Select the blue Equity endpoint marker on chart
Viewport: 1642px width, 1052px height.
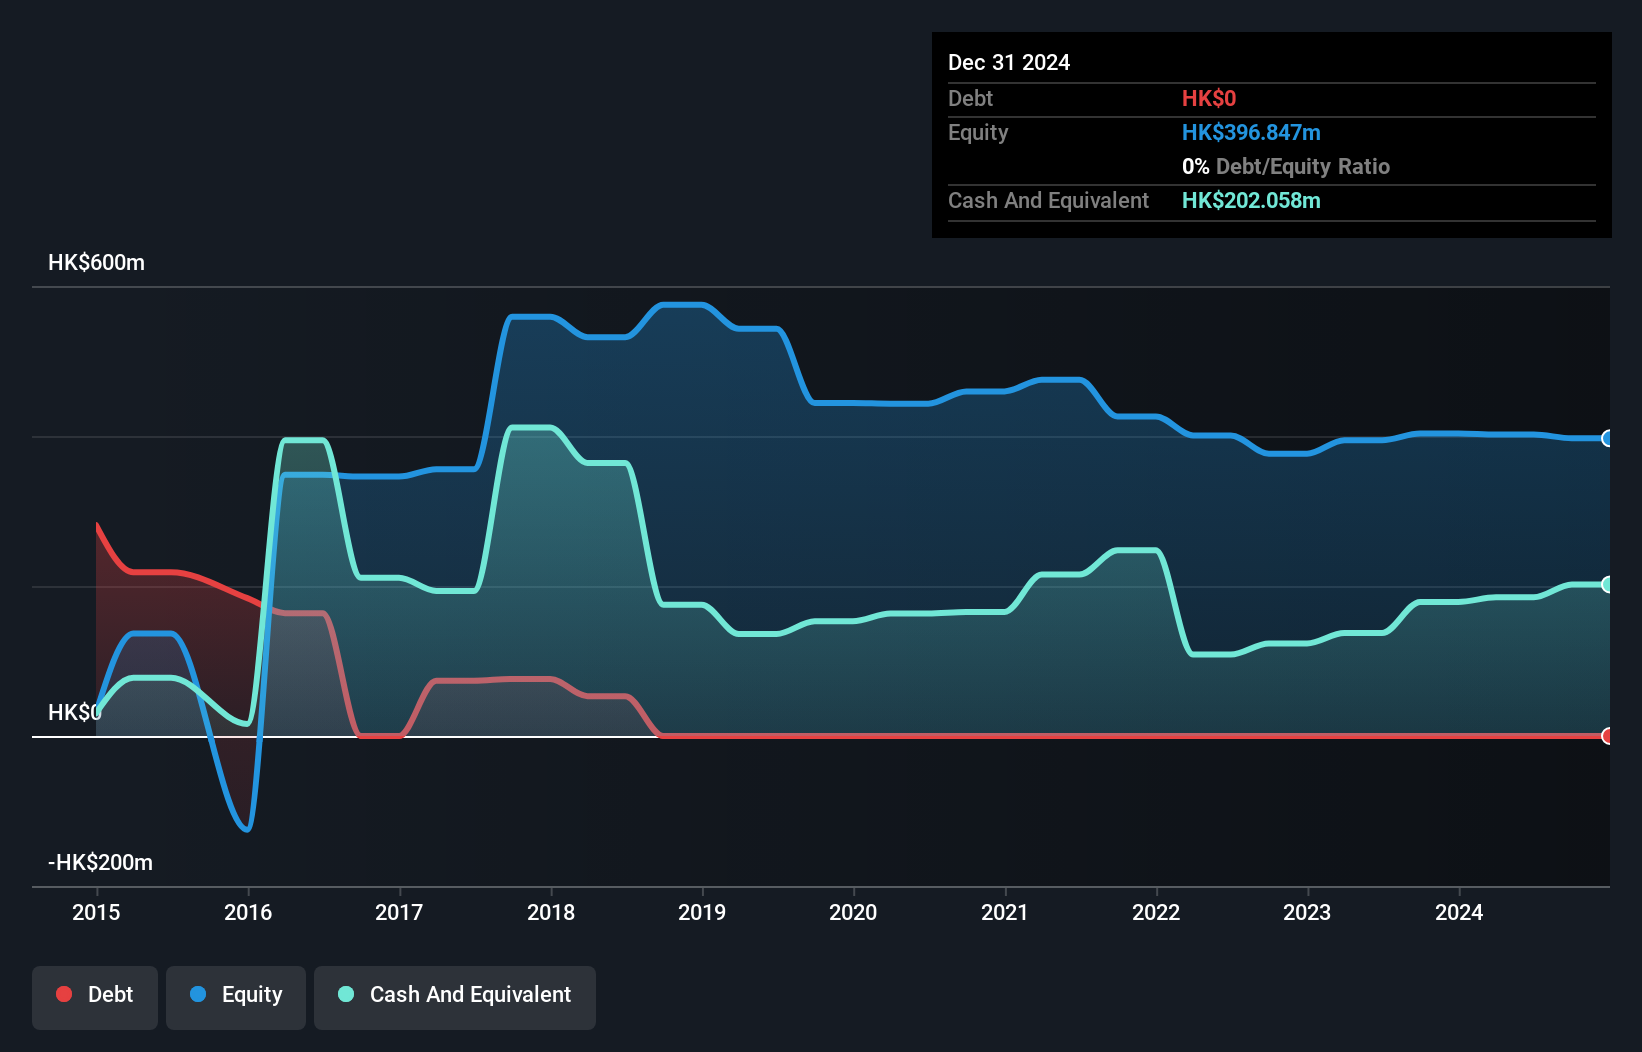(x=1608, y=438)
